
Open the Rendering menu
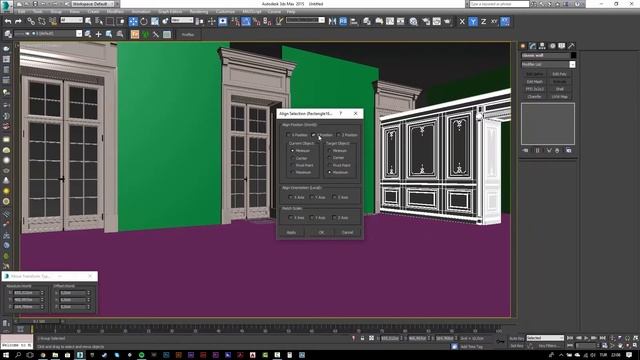(x=198, y=12)
